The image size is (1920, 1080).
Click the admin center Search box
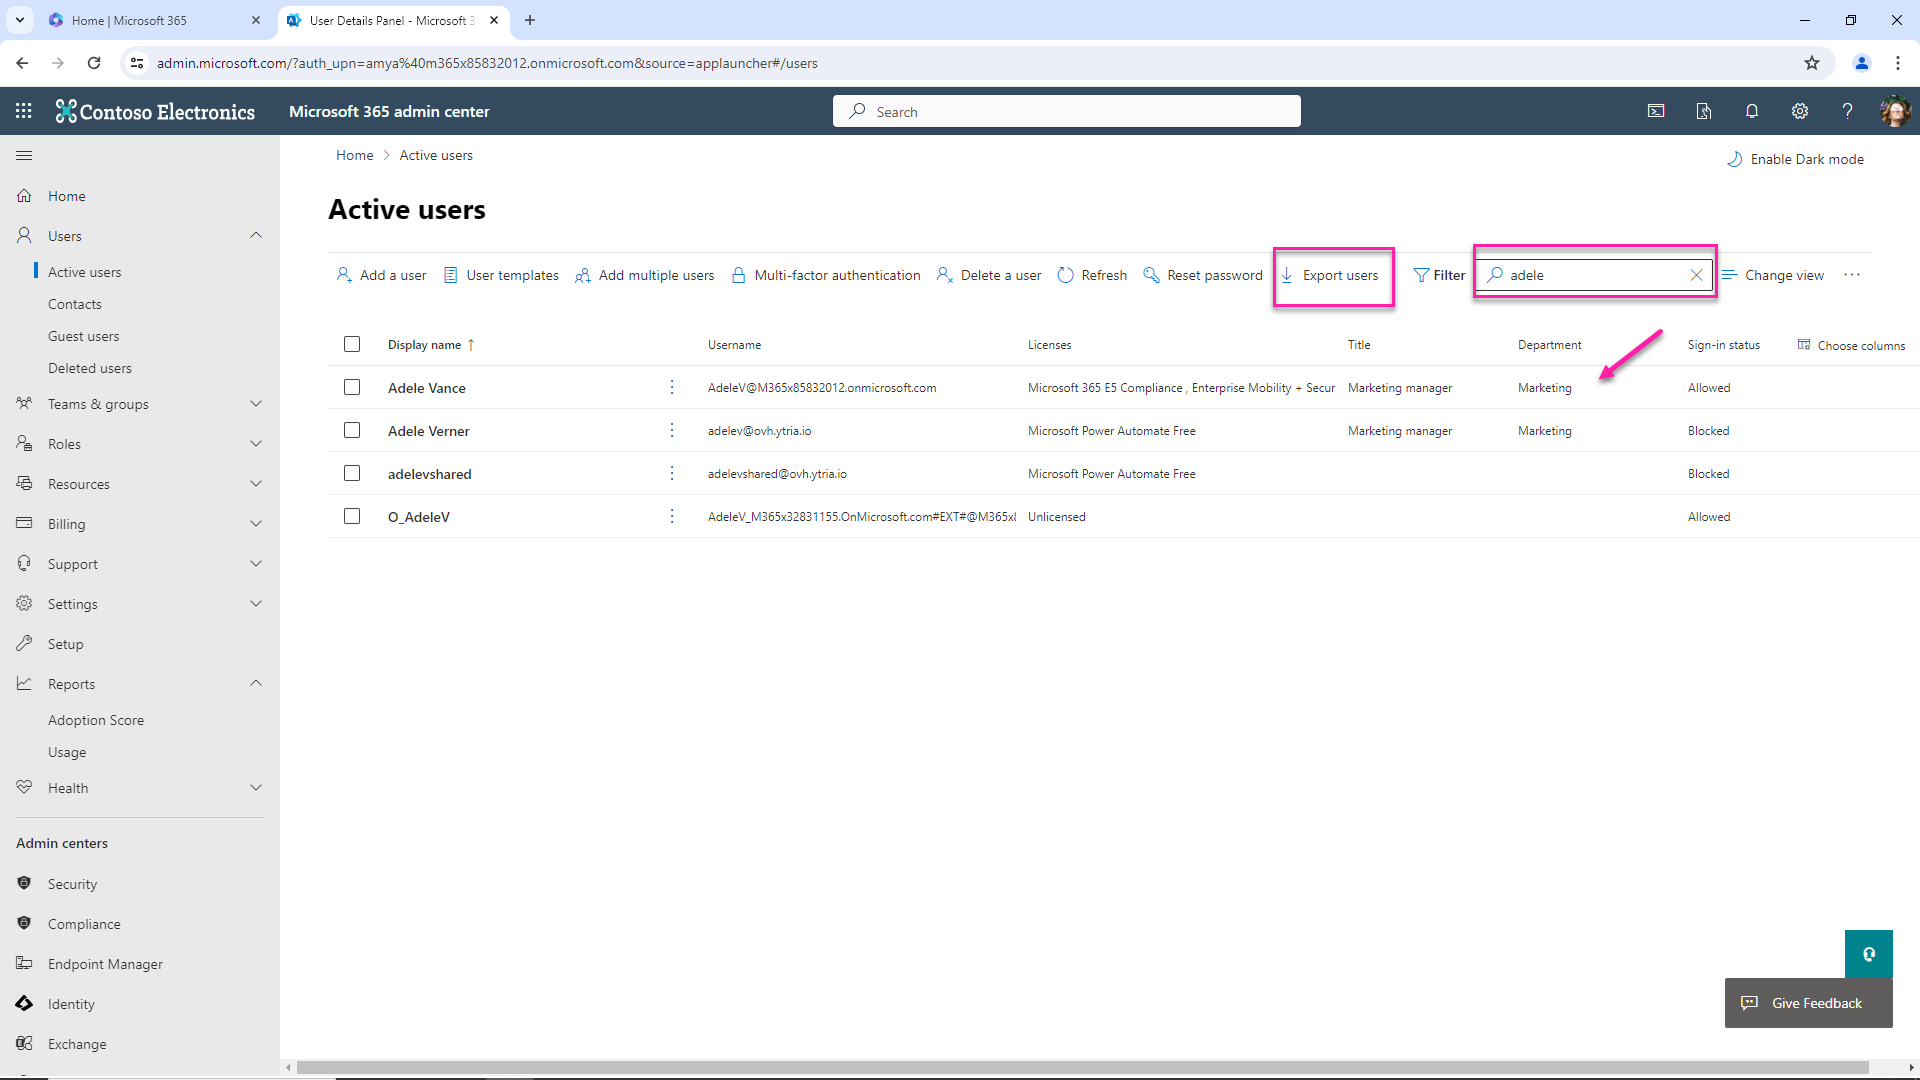tap(1066, 111)
